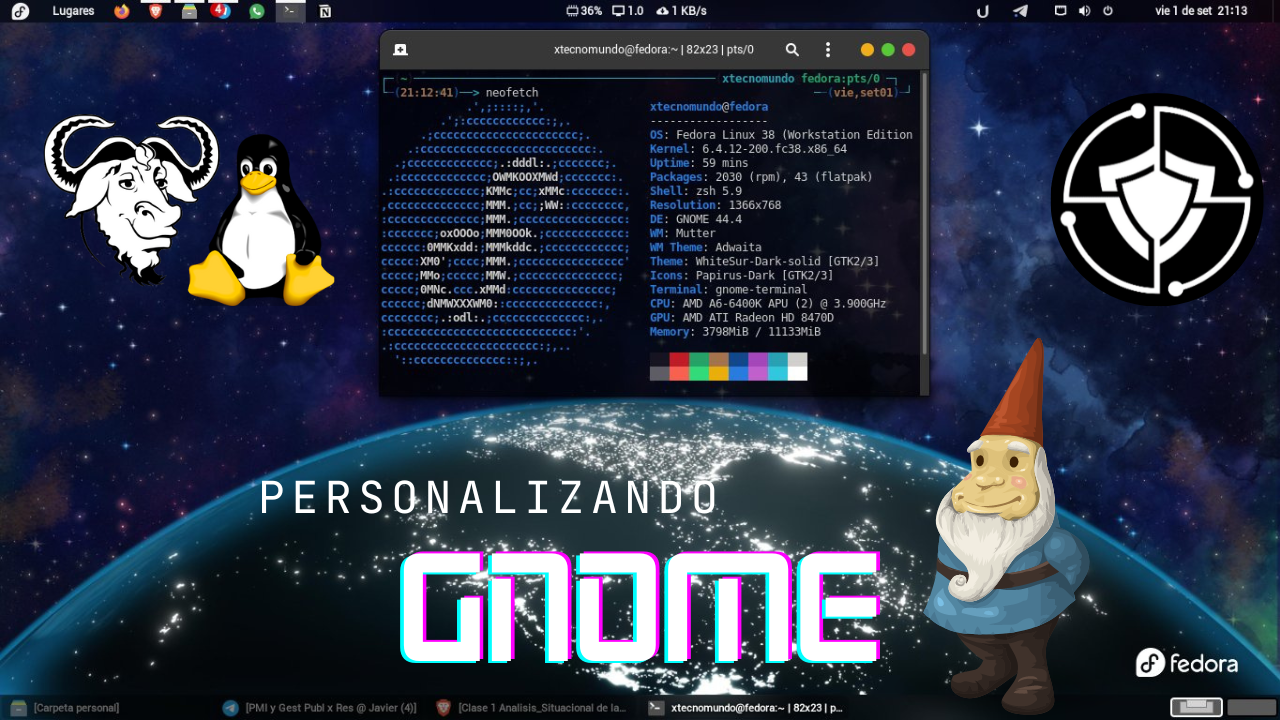
Task: Open the system power menu
Action: click(1108, 11)
